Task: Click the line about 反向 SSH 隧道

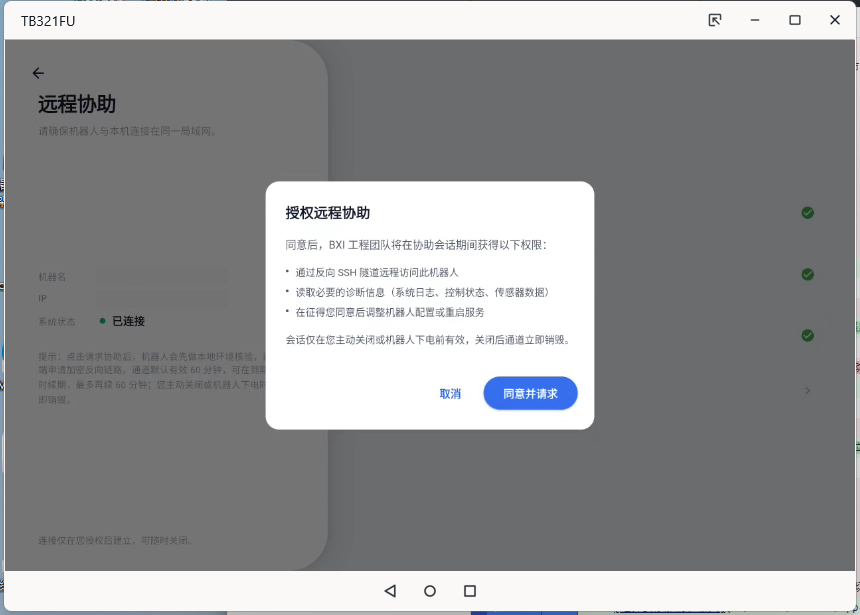Action: [x=377, y=272]
